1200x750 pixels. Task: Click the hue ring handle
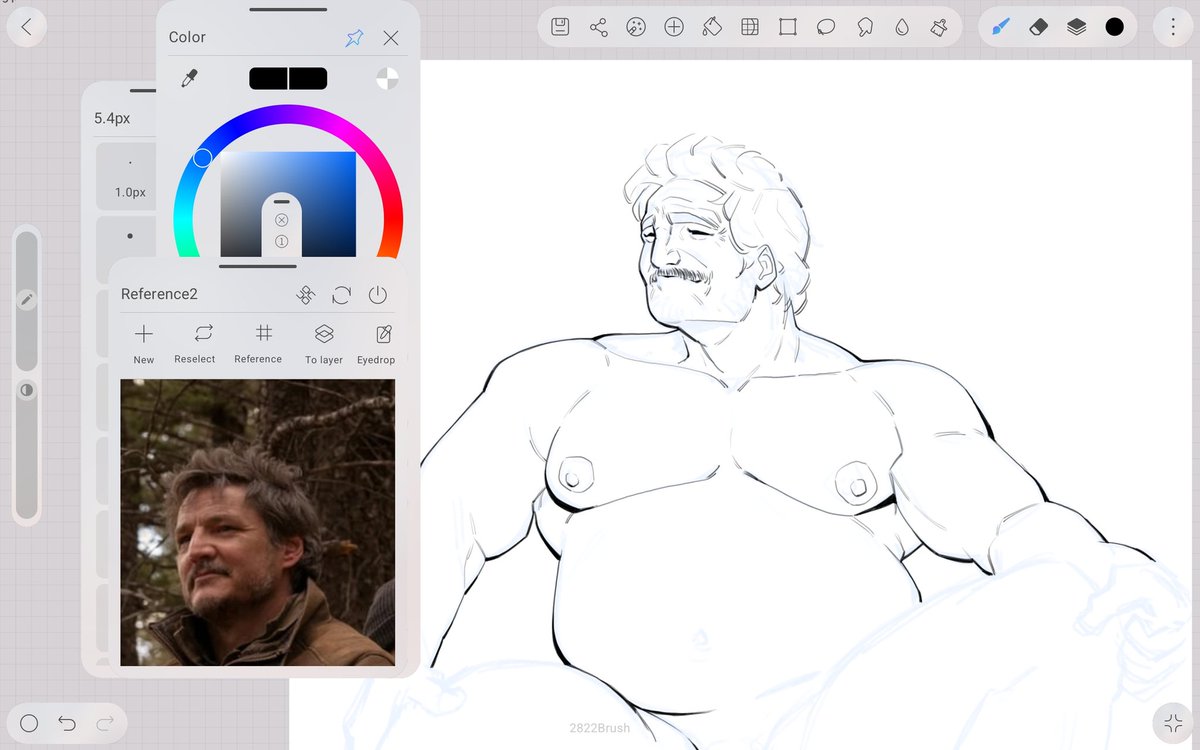[x=203, y=157]
